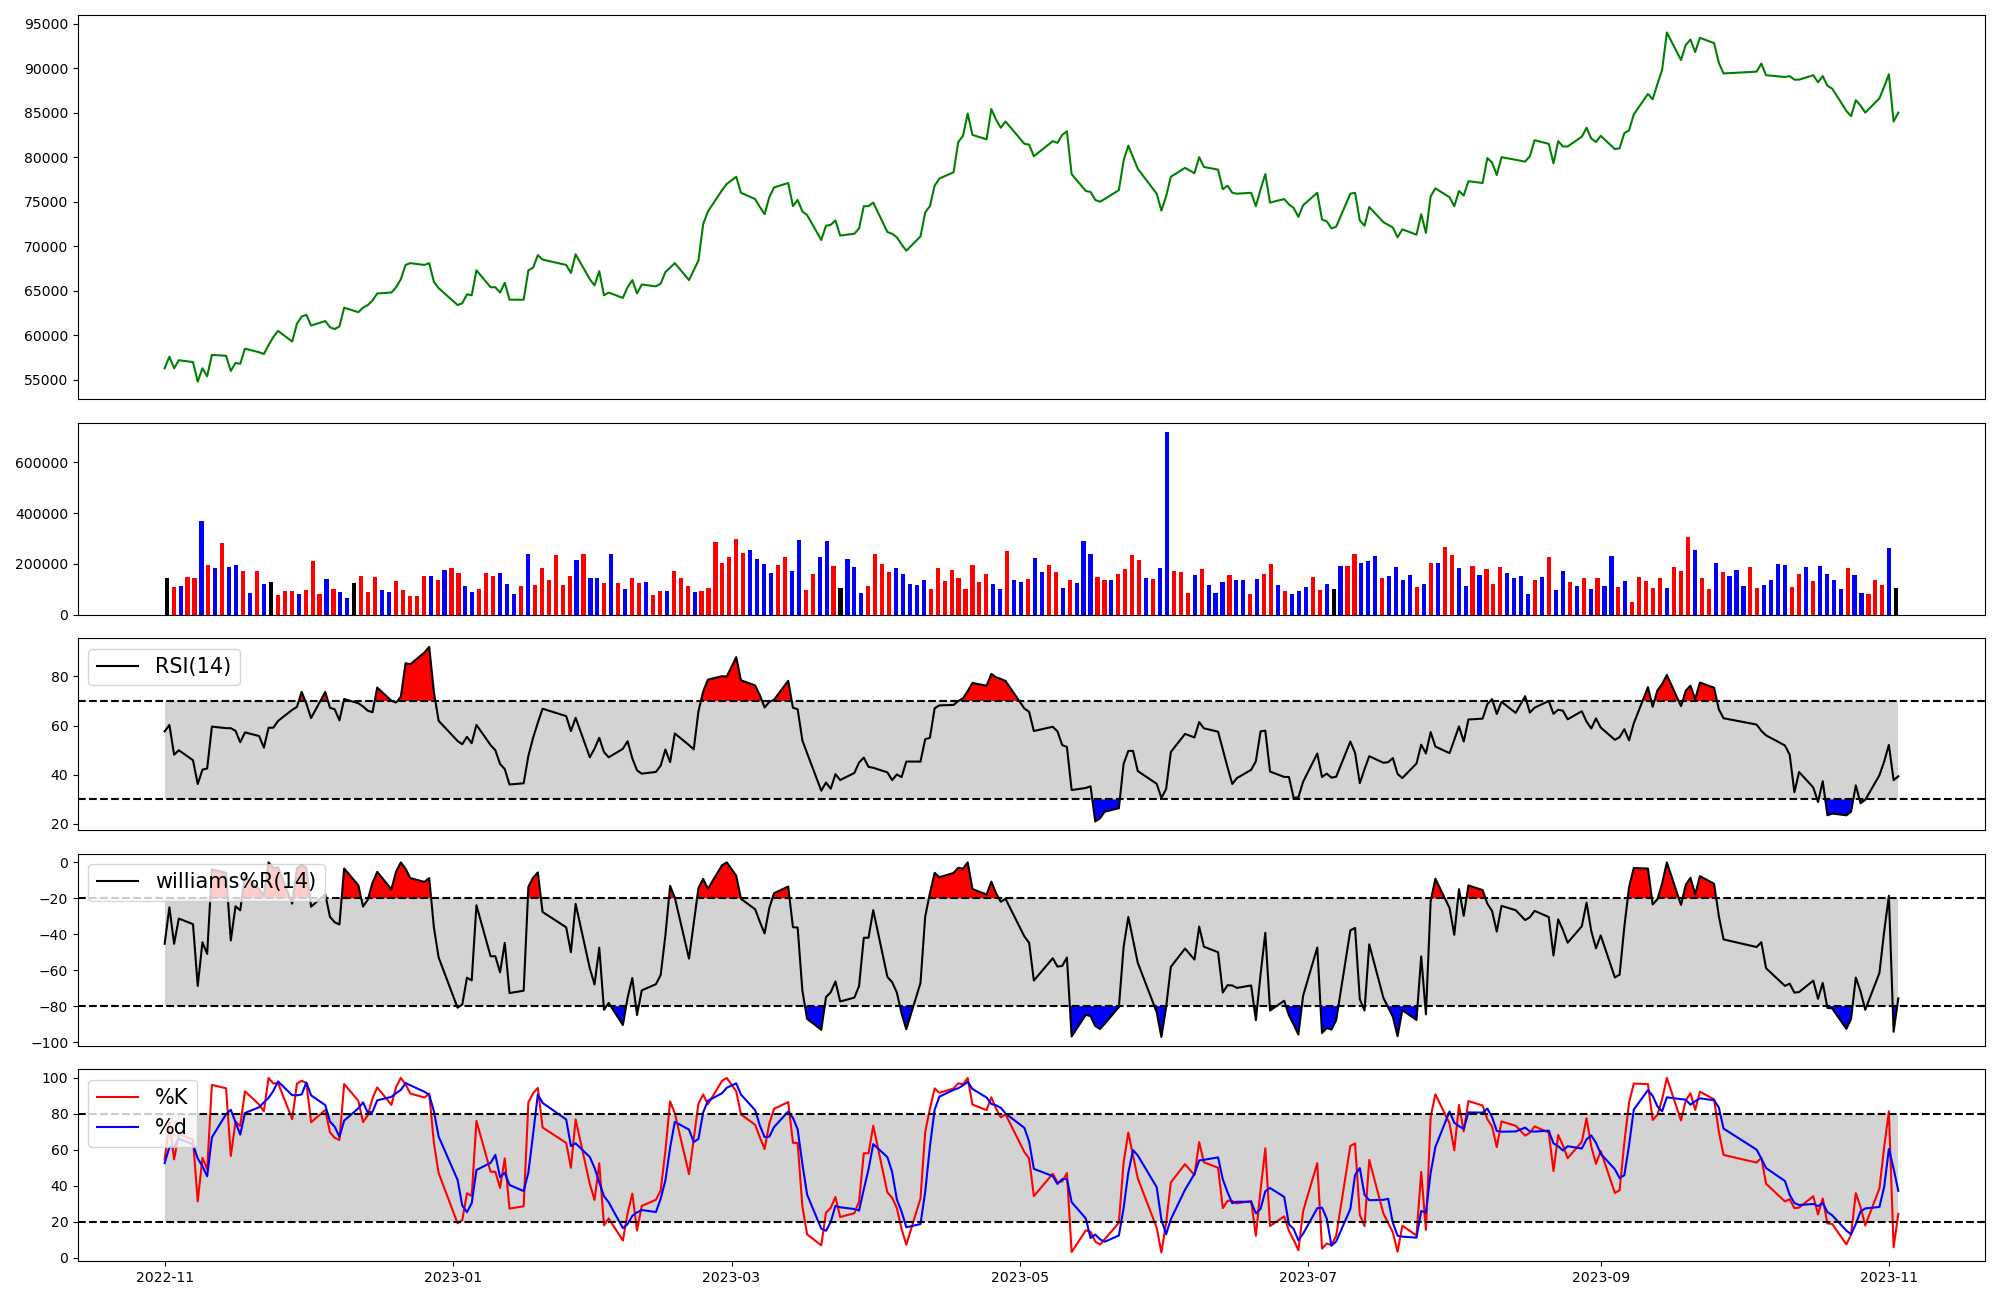2000x1300 pixels.
Task: Select the blue %d legend line
Action: coord(116,1127)
